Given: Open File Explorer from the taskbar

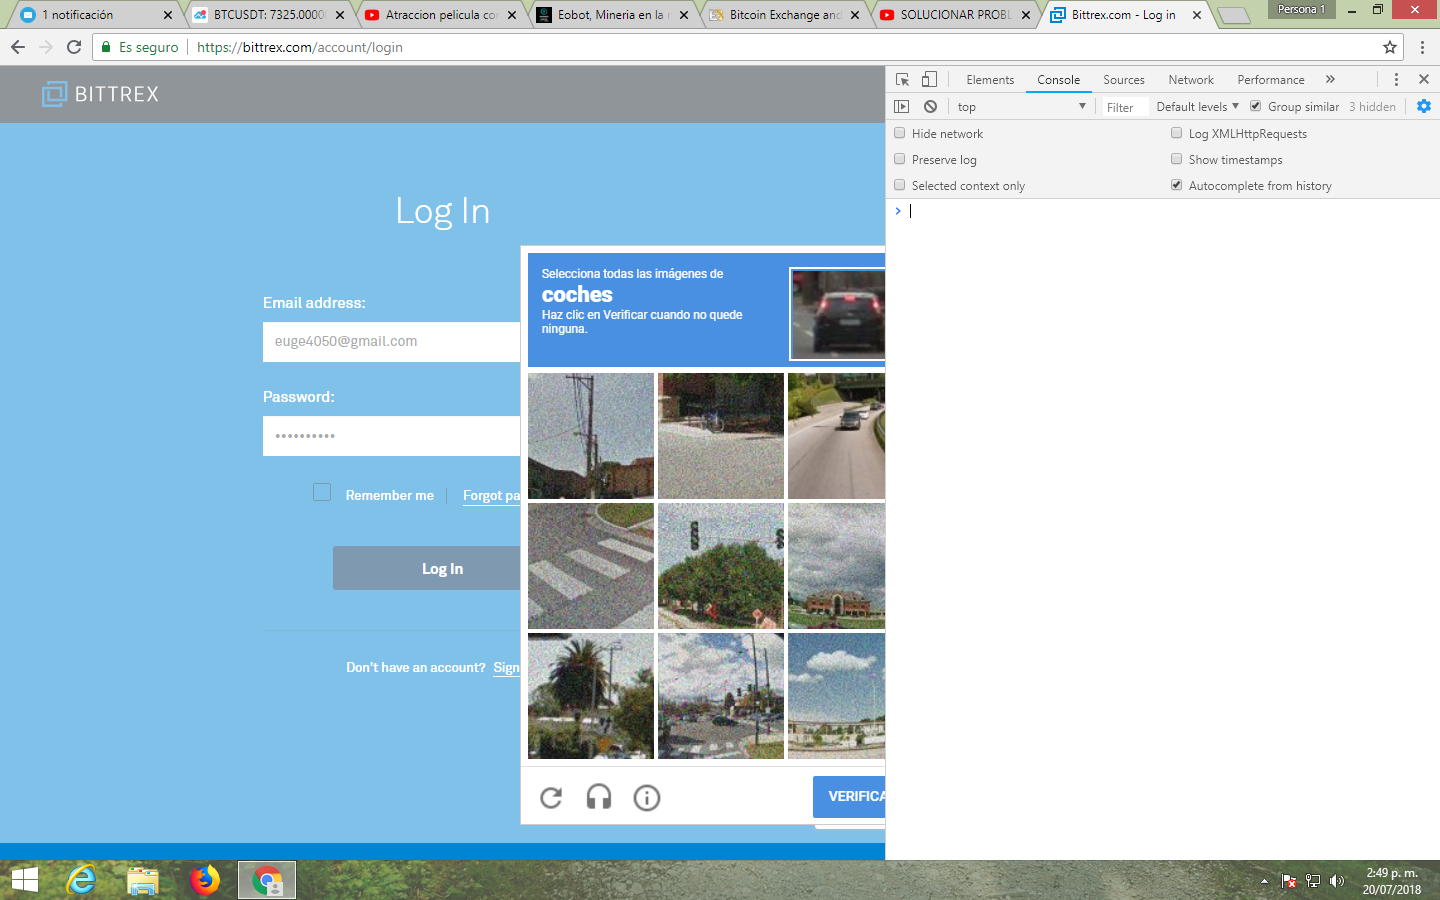Looking at the screenshot, I should tap(143, 880).
